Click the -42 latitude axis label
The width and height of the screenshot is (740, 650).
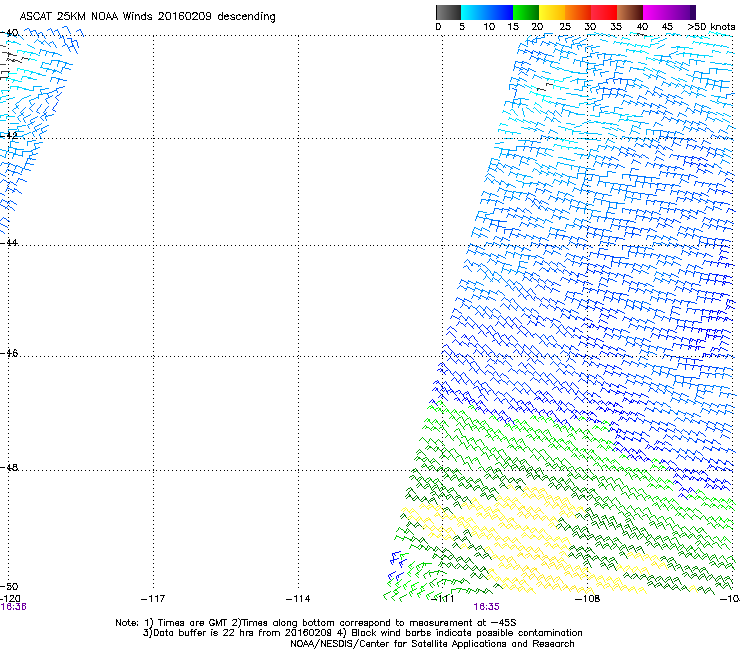tap(9, 135)
